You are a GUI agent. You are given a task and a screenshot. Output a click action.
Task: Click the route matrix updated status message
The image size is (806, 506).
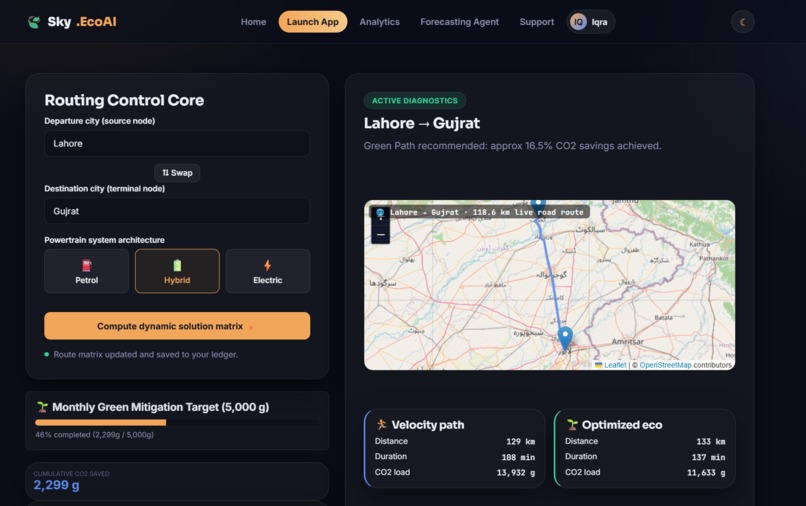145,354
